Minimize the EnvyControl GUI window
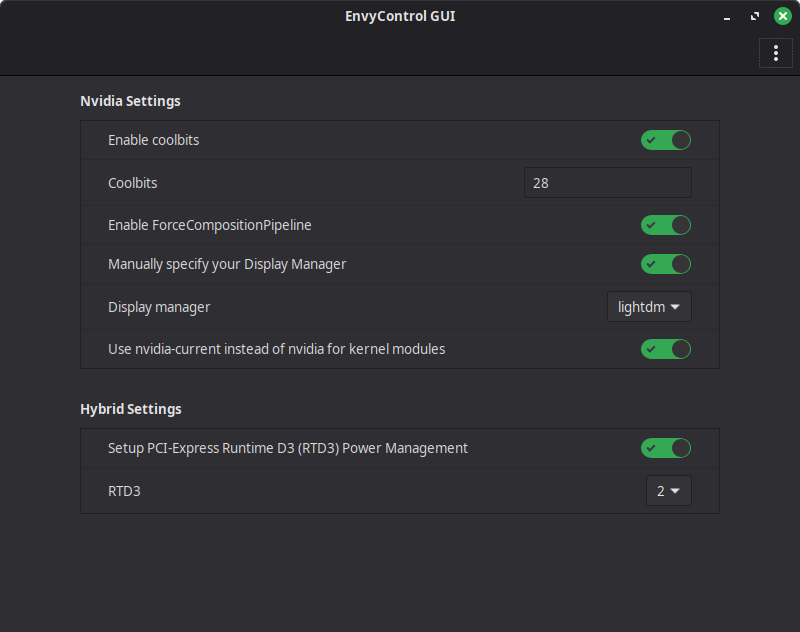 point(728,16)
